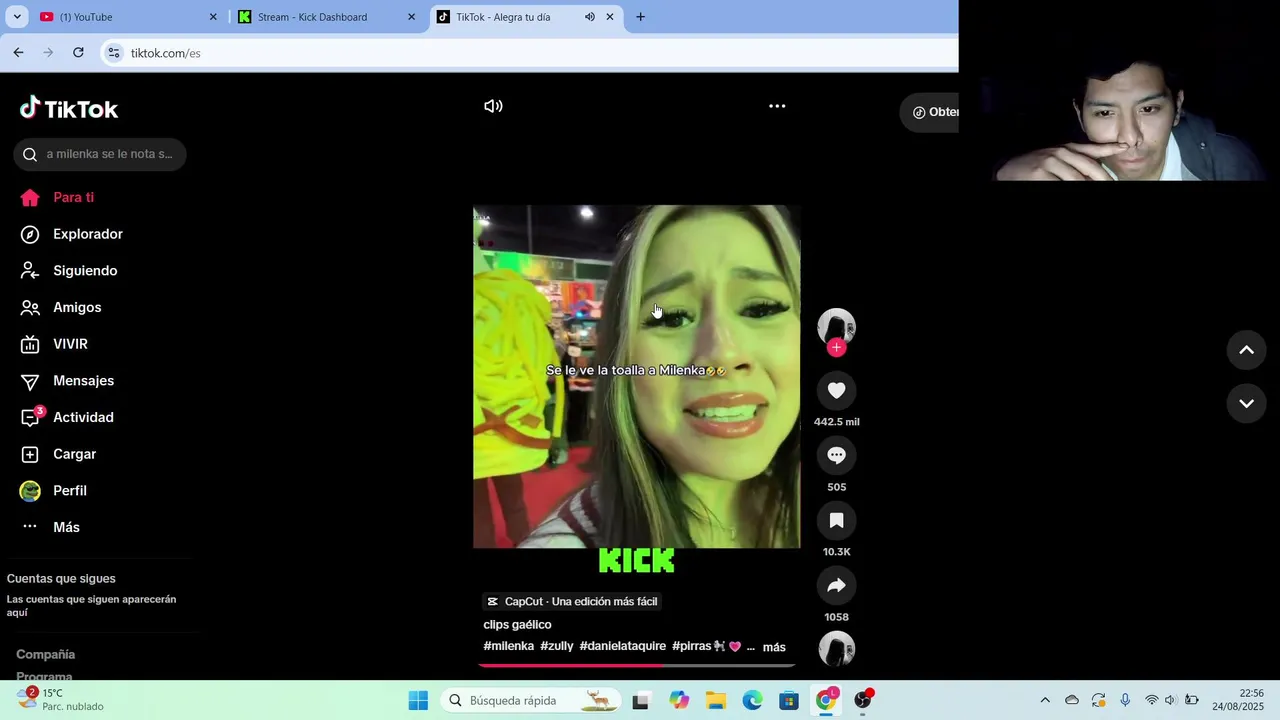Open the video's three-dot options menu

click(777, 106)
